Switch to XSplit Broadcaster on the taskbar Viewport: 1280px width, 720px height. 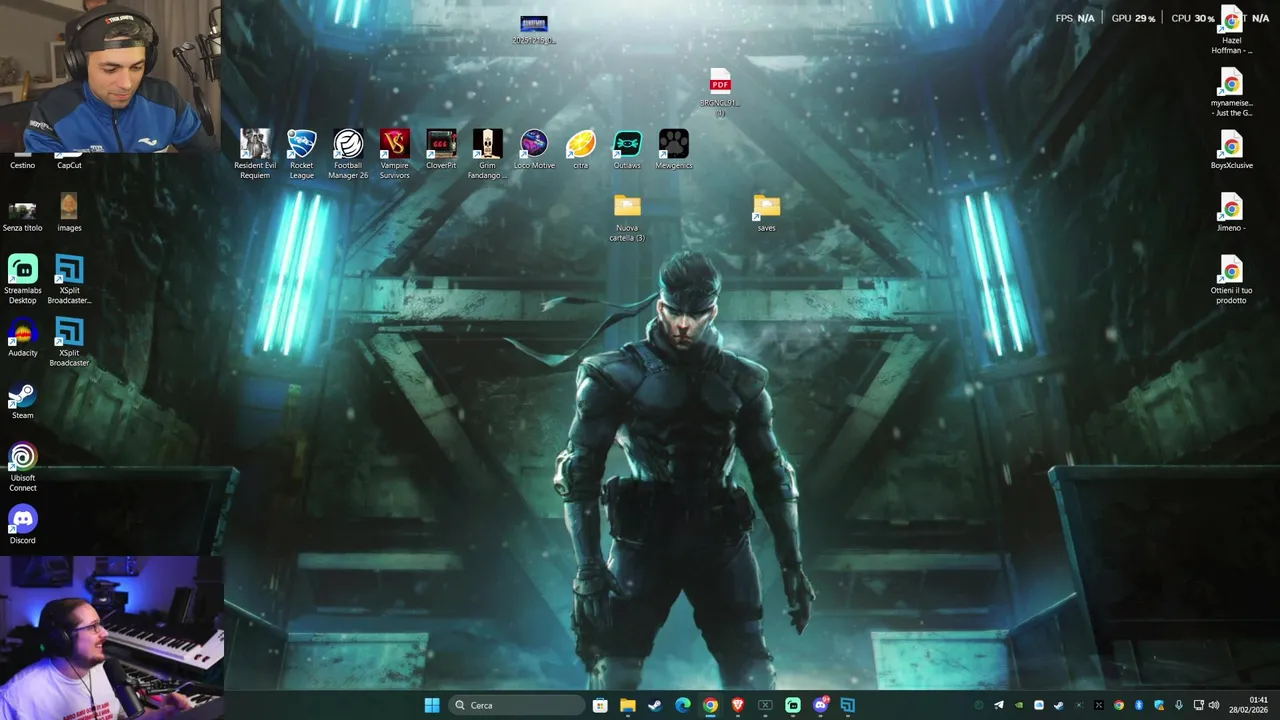[848, 705]
